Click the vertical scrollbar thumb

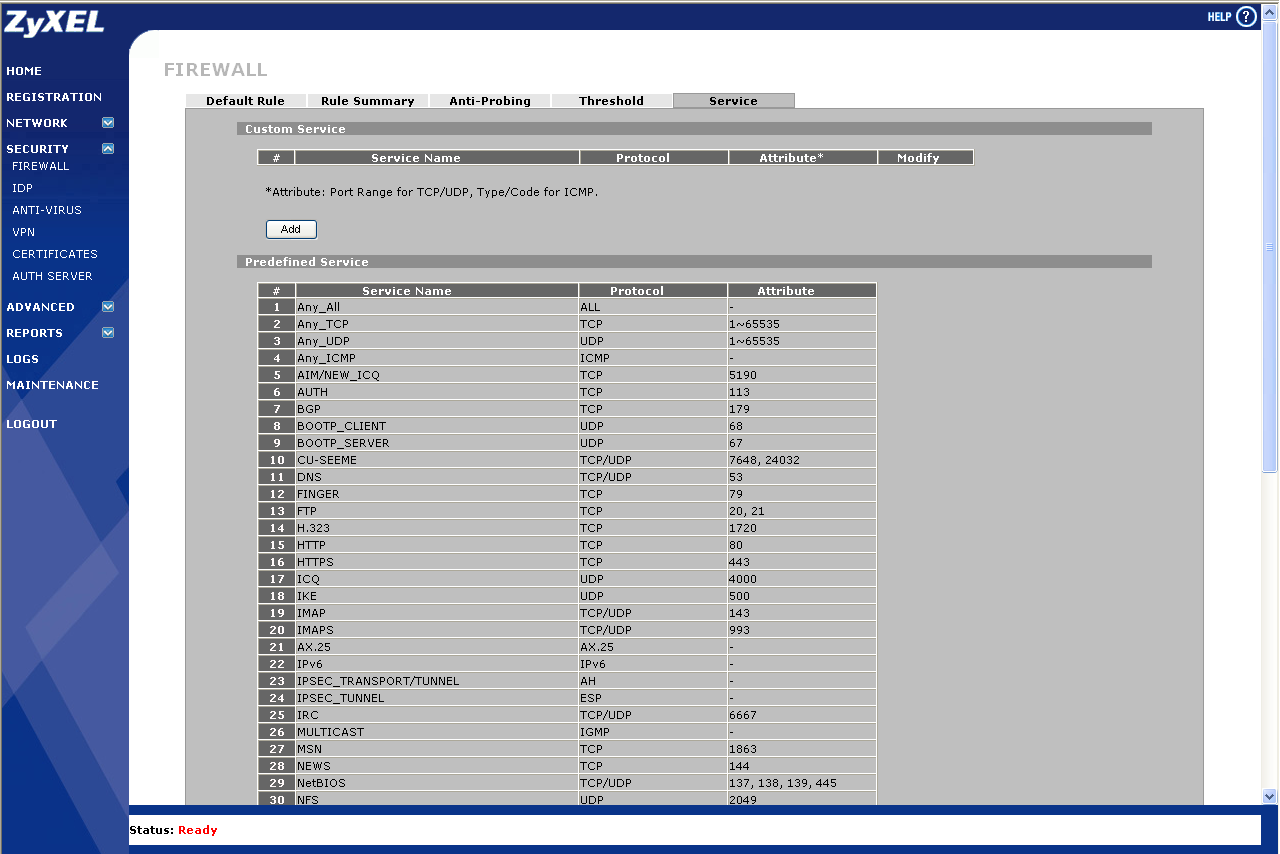coord(1270,248)
